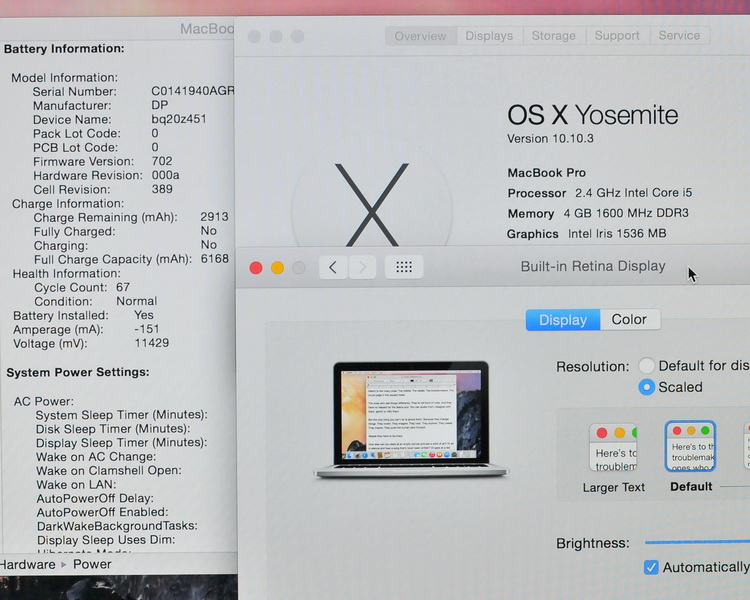Select the Scaled resolution option
750x600 pixels.
(646, 387)
